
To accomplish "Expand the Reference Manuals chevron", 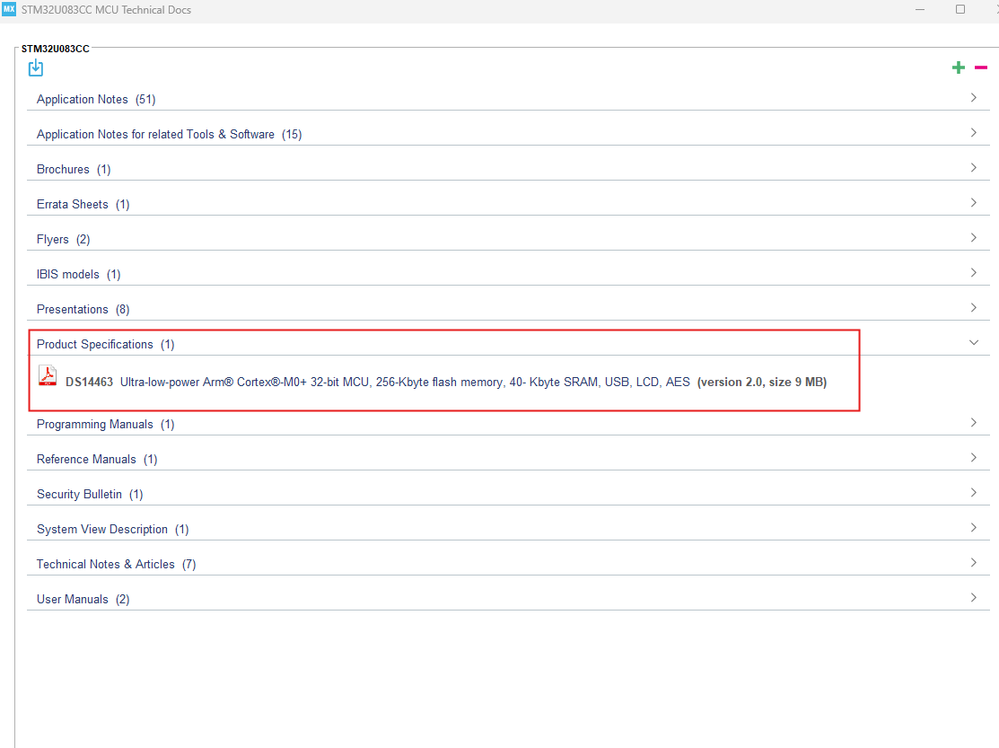I will (974, 457).
